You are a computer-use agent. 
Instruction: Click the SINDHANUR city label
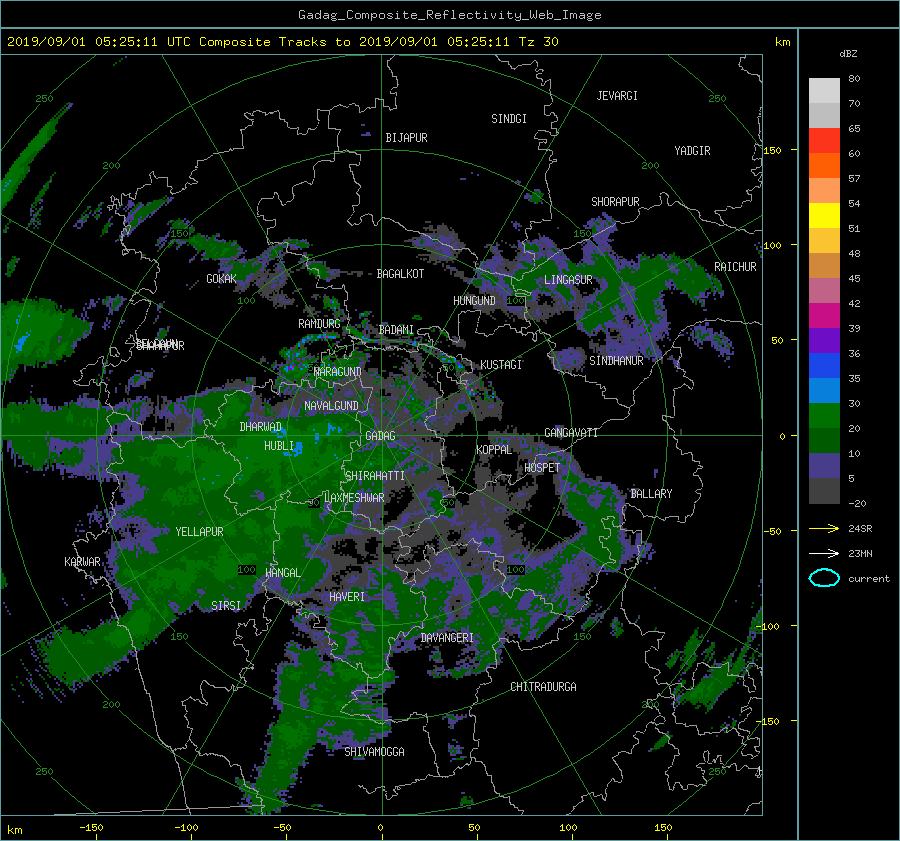pos(616,361)
